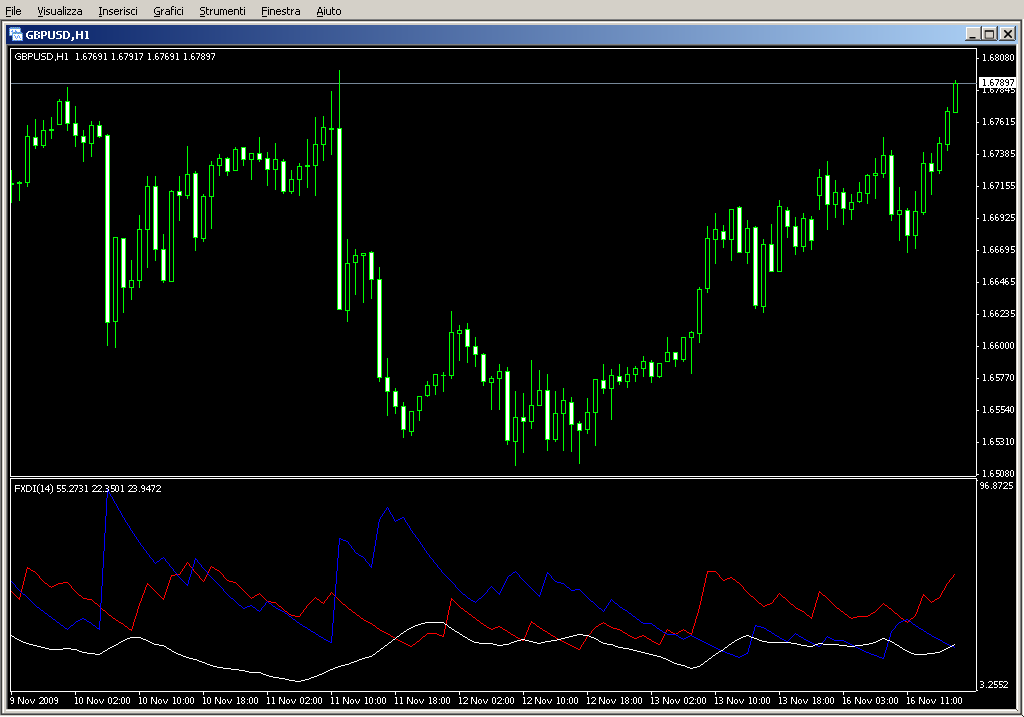The image size is (1024, 717).
Task: Open the Aiuto menu
Action: click(x=328, y=11)
